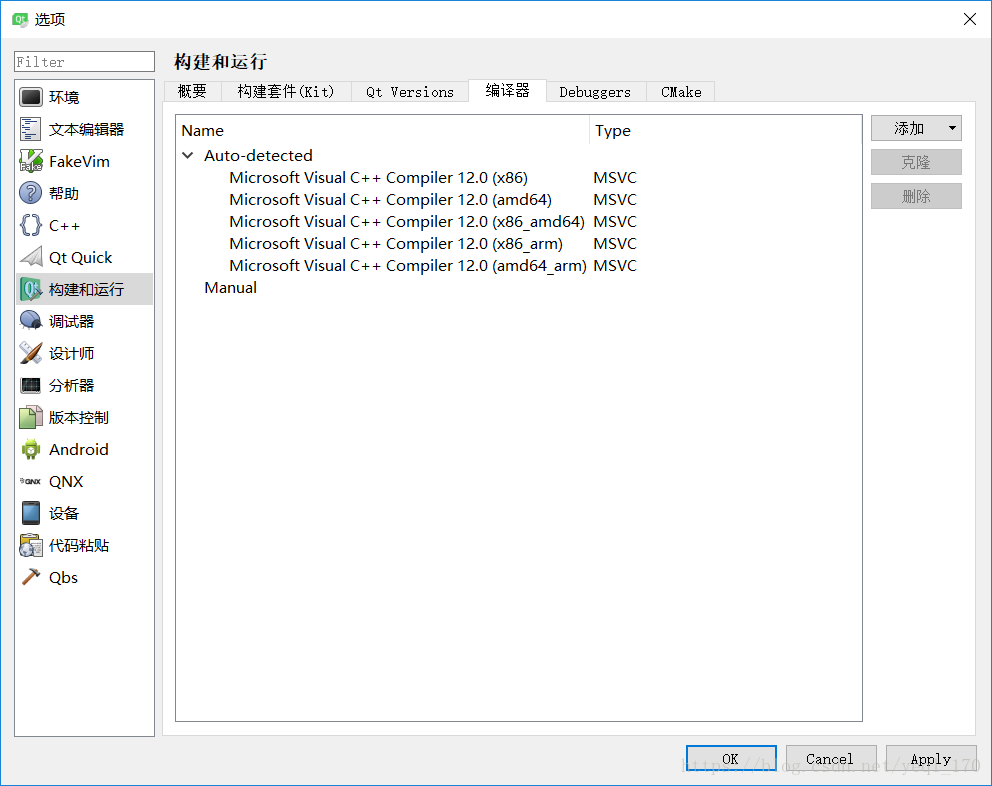Viewport: 992px width, 786px height.
Task: Switch to the Qt Versions tab
Action: (410, 92)
